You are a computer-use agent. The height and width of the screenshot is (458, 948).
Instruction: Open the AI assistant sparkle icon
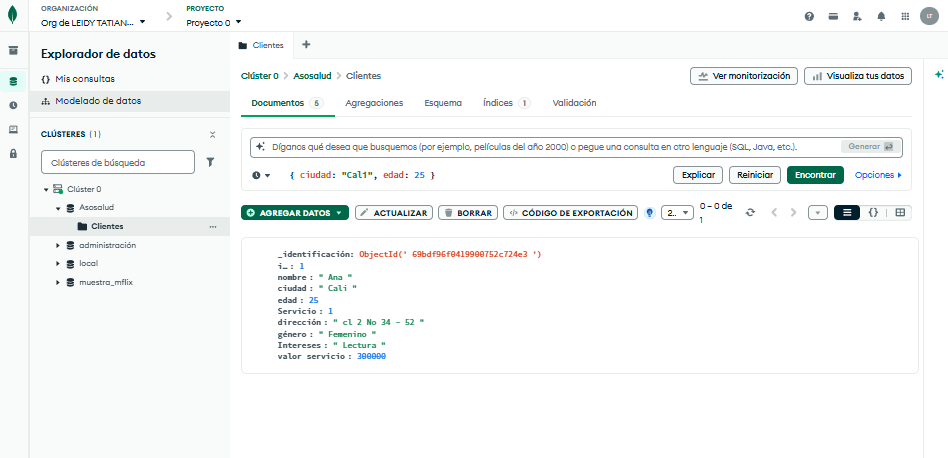[x=939, y=75]
